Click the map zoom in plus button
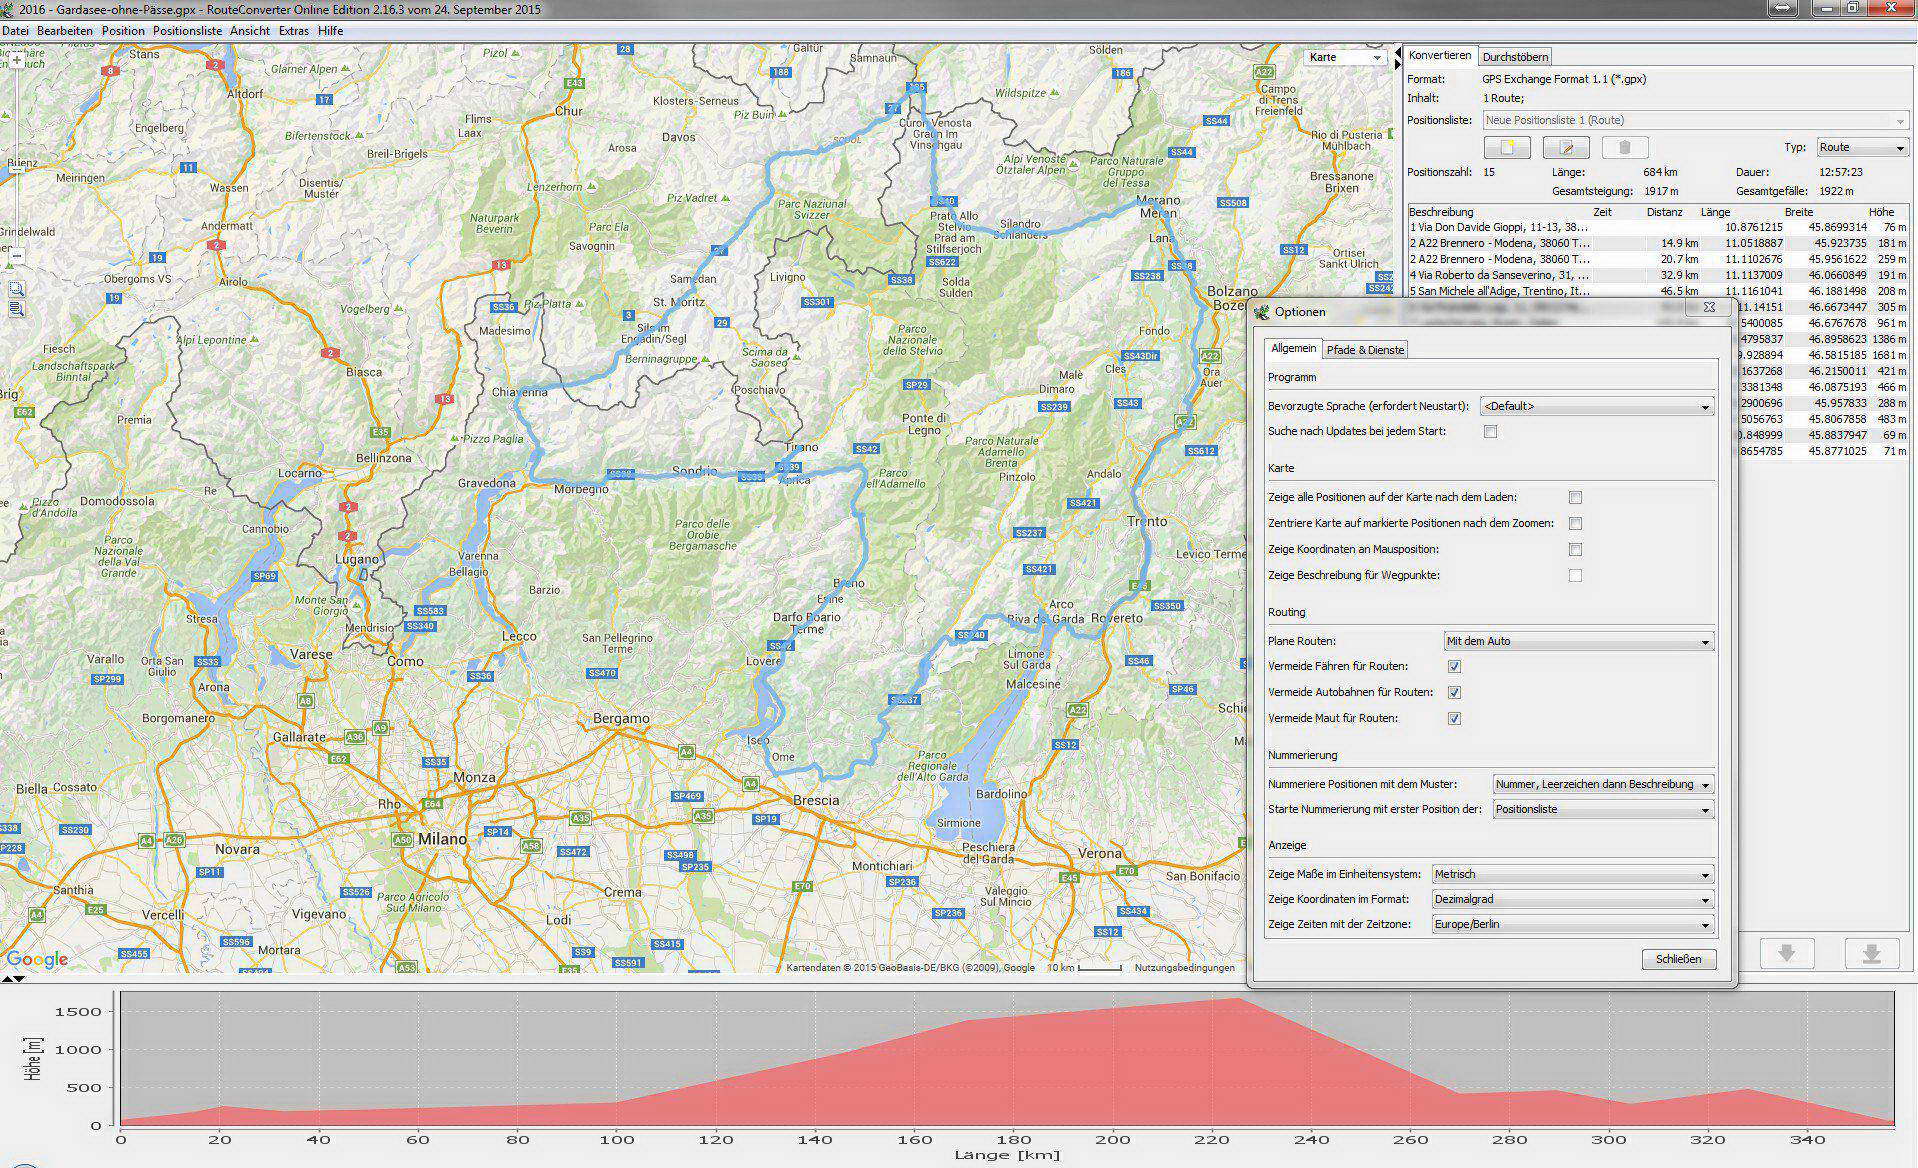Image resolution: width=1918 pixels, height=1168 pixels. tap(17, 61)
